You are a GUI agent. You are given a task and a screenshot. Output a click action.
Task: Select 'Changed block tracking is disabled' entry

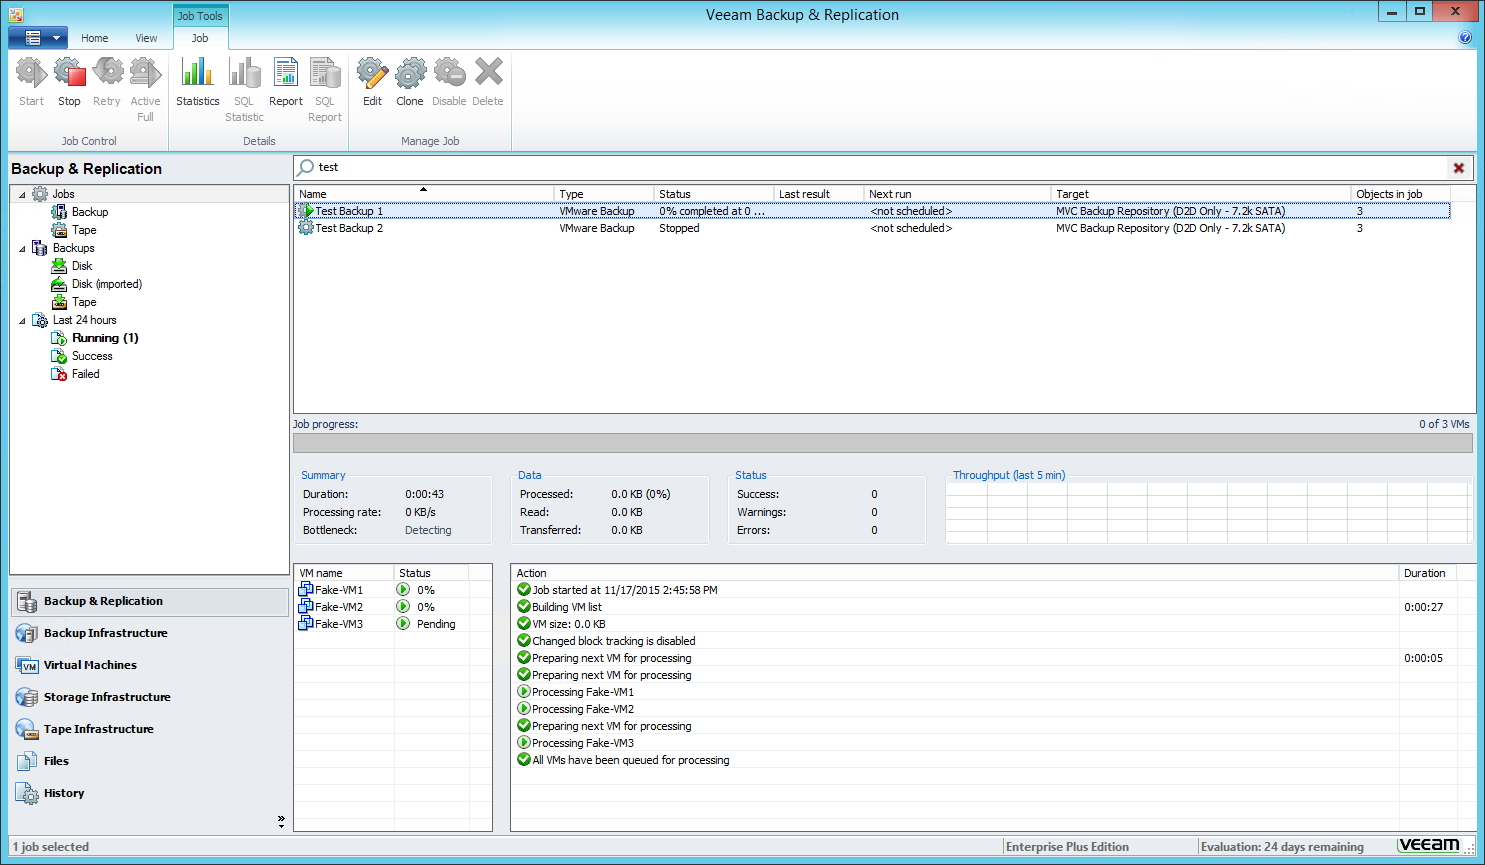tap(613, 641)
